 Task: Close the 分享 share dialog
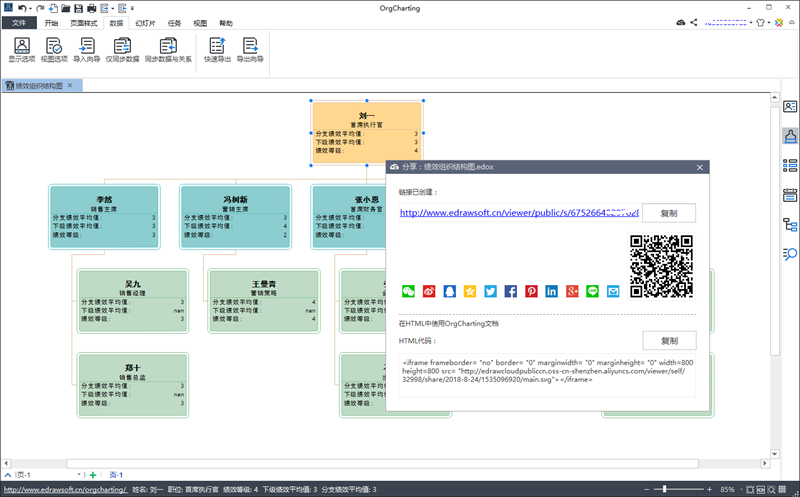pos(698,167)
